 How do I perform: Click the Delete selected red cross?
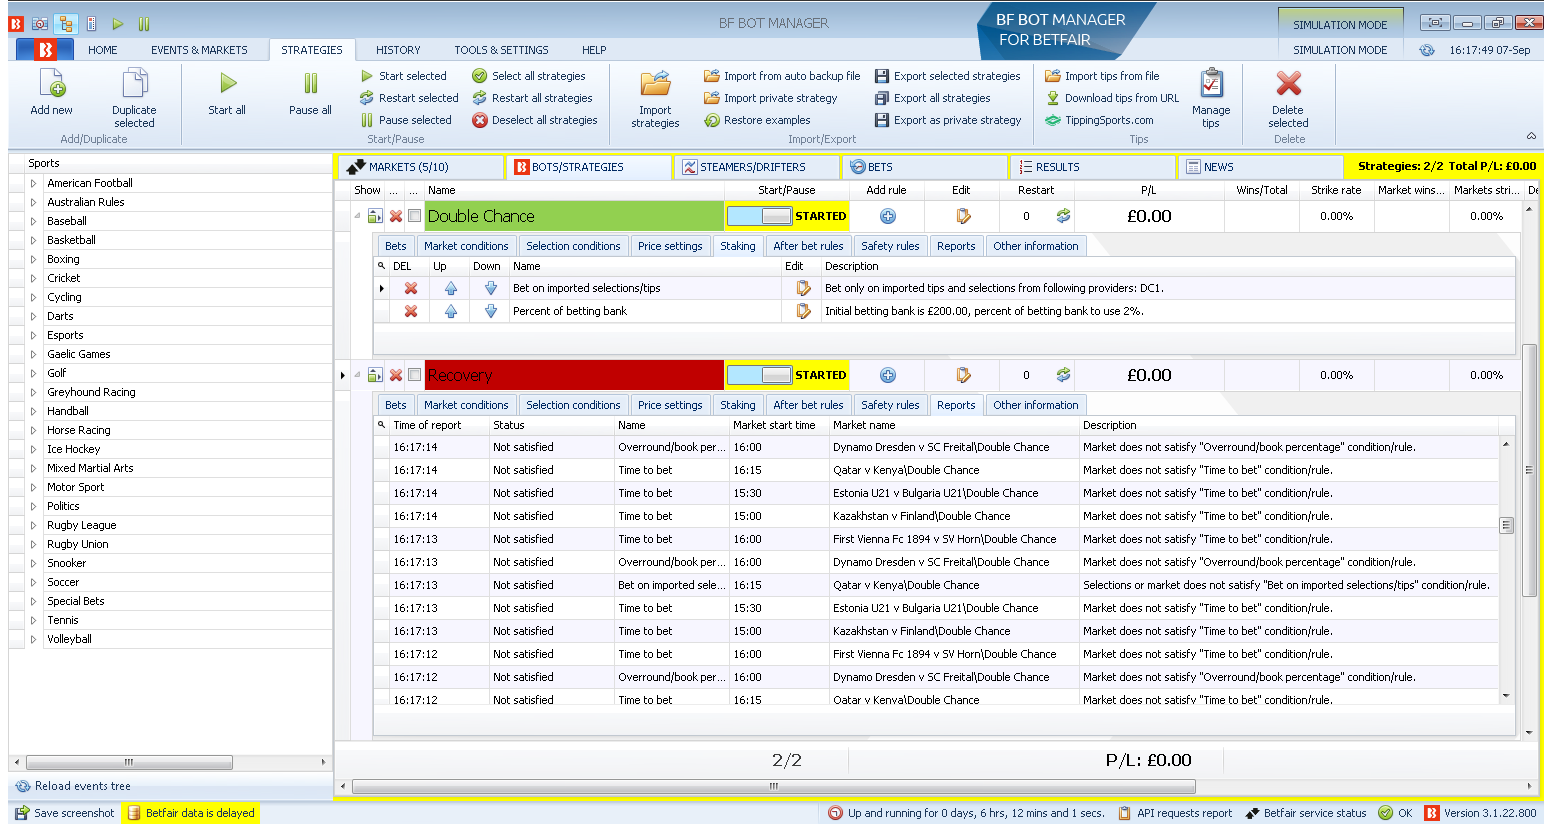tap(1289, 84)
